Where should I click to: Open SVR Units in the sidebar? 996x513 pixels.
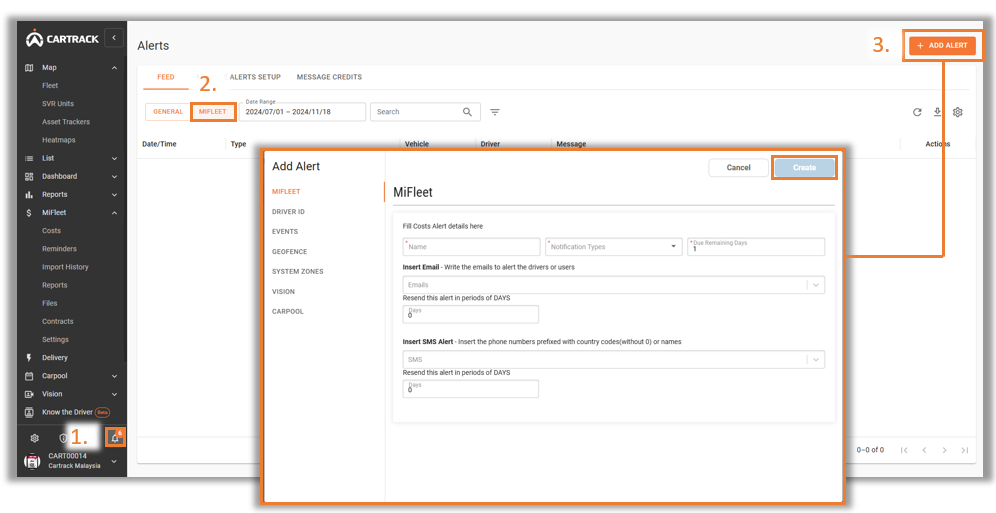[58, 103]
